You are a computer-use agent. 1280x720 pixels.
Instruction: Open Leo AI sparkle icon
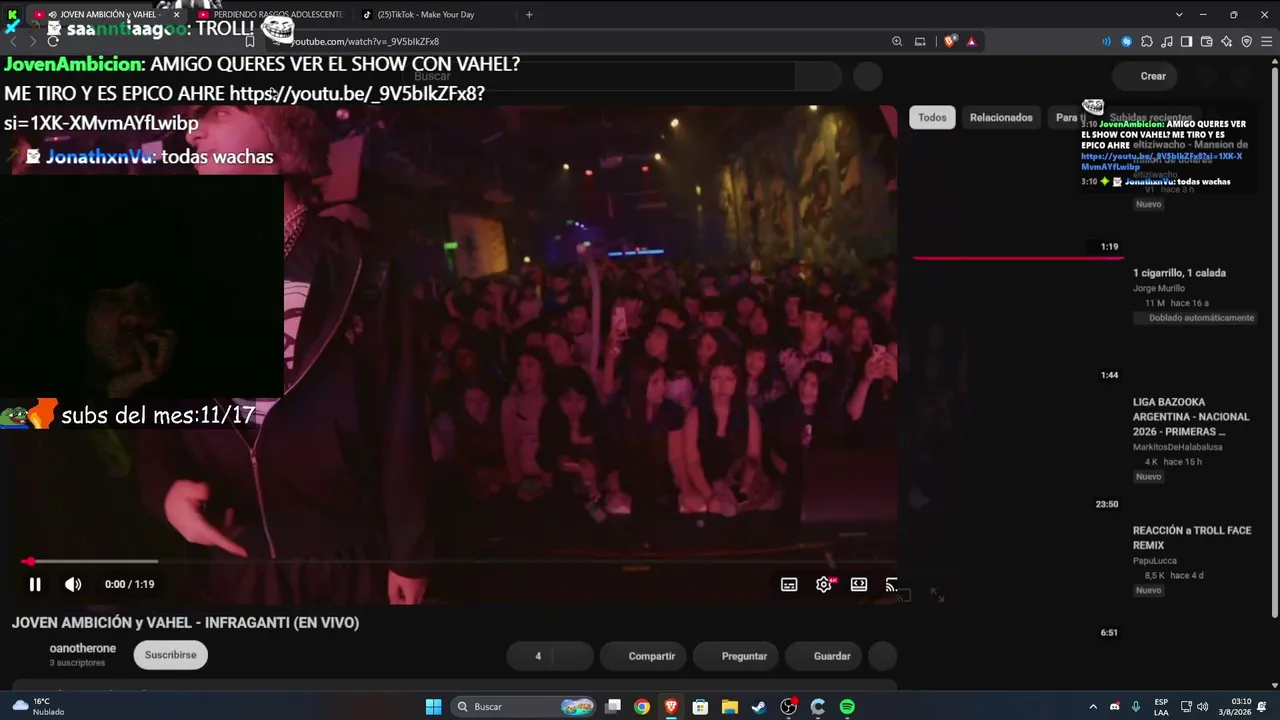point(1226,41)
